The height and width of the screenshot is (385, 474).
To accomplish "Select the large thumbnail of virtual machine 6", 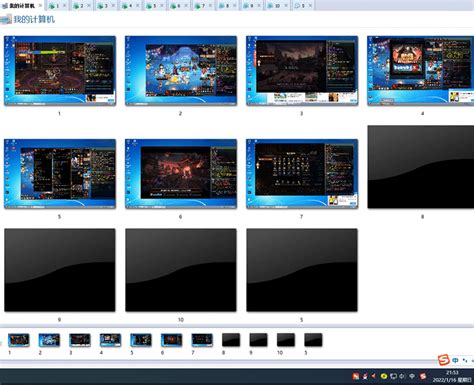I will (x=181, y=174).
